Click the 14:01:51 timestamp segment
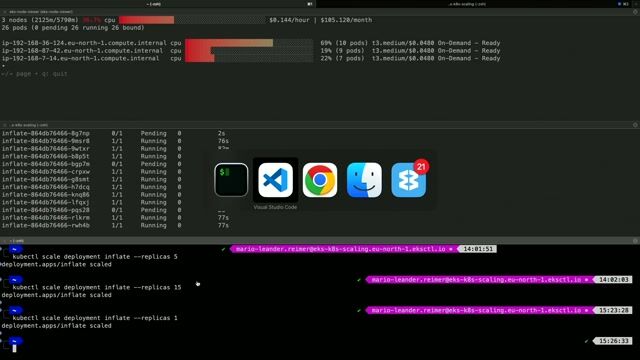Image resolution: width=640 pixels, height=360 pixels. click(x=478, y=249)
